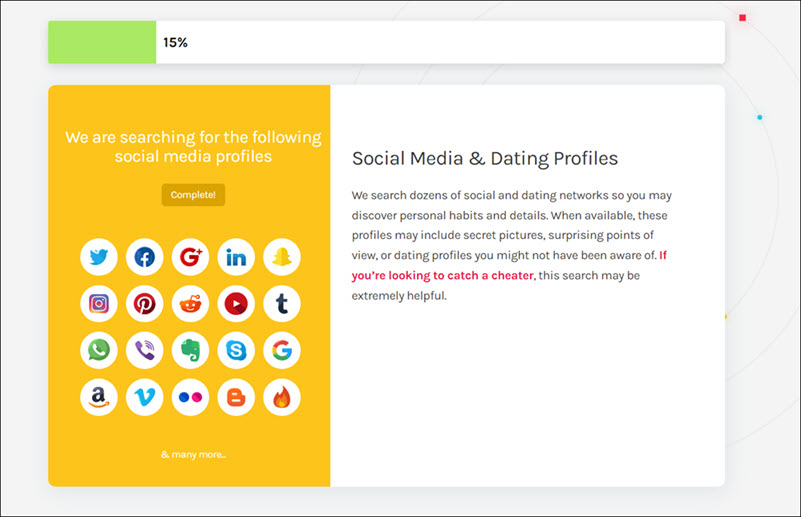Click the green progress bar fill
The image size is (801, 517).
coord(102,42)
